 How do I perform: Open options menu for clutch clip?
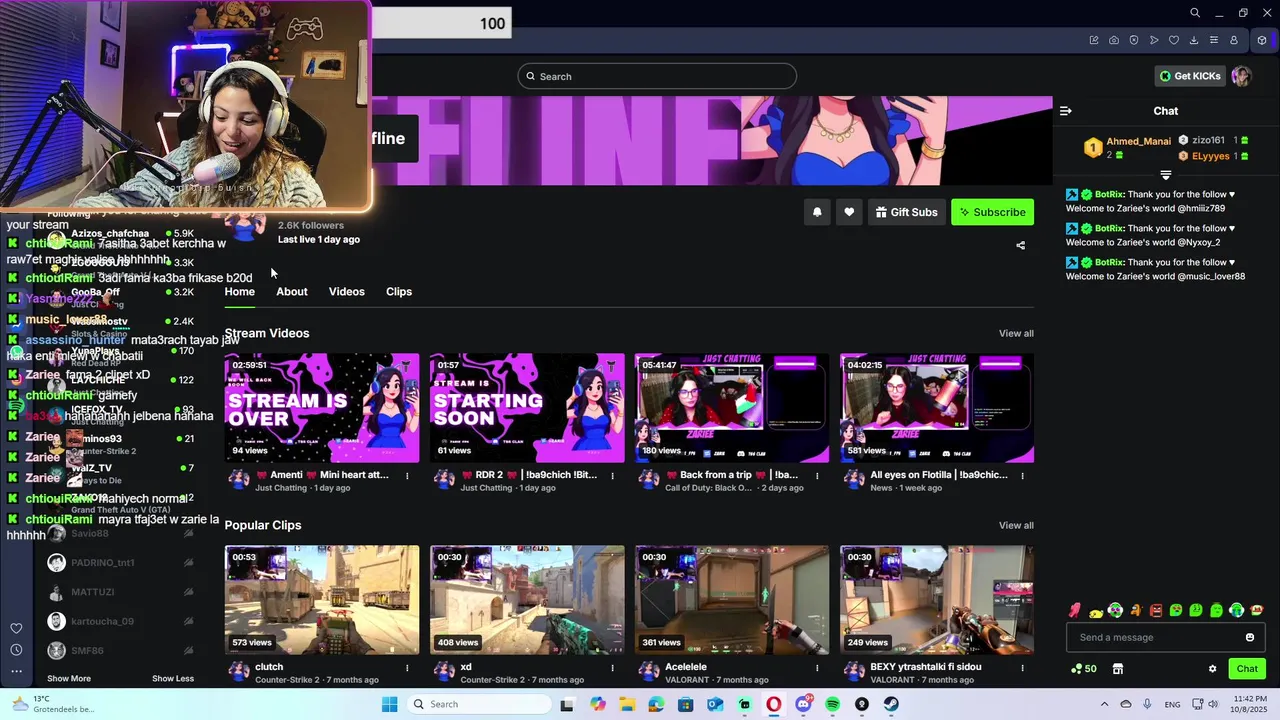pos(407,667)
